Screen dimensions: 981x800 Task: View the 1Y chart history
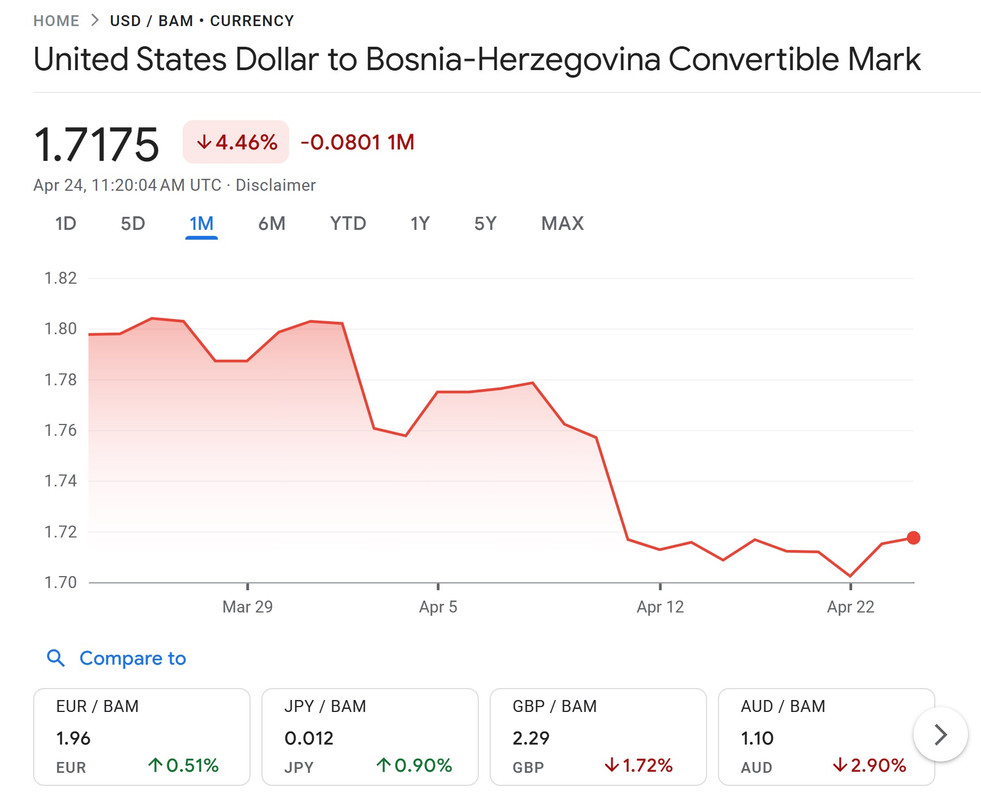(x=420, y=223)
